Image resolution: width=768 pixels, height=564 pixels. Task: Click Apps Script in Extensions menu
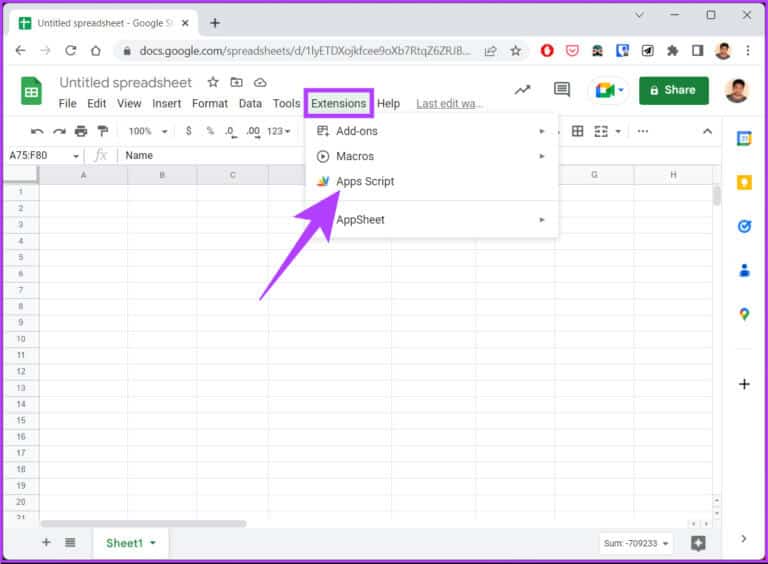pos(365,182)
